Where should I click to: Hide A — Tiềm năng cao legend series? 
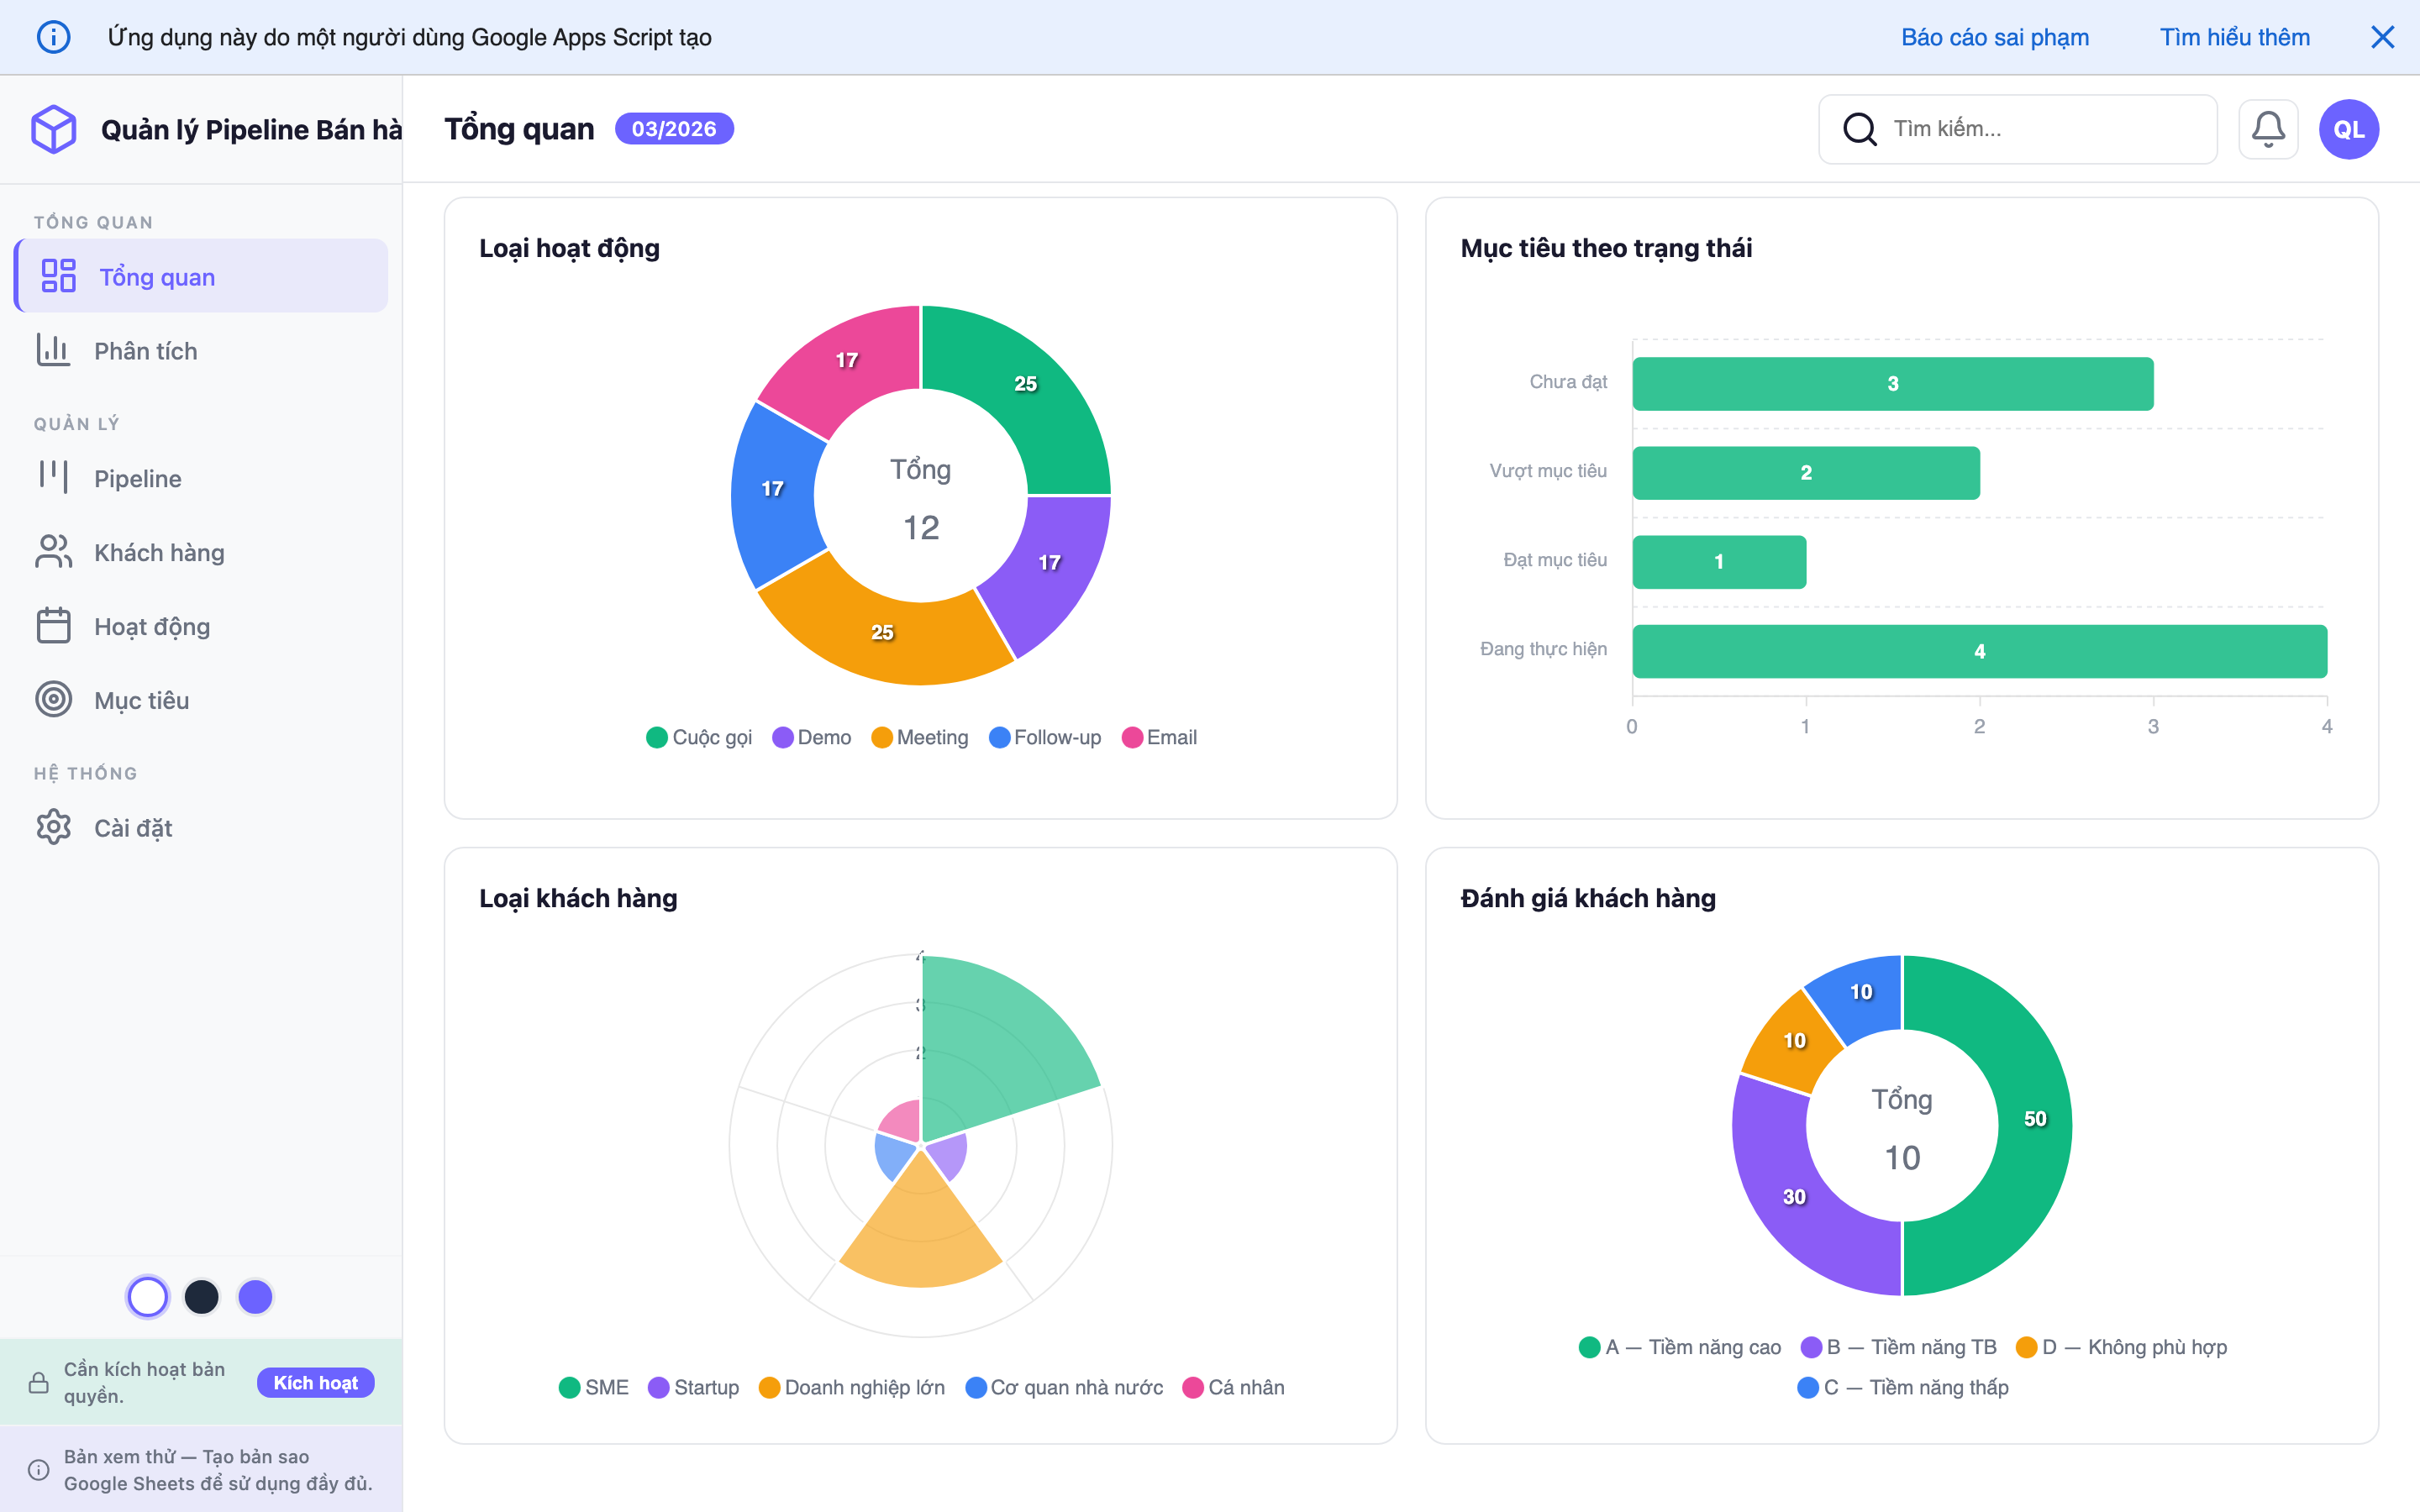point(1680,1347)
